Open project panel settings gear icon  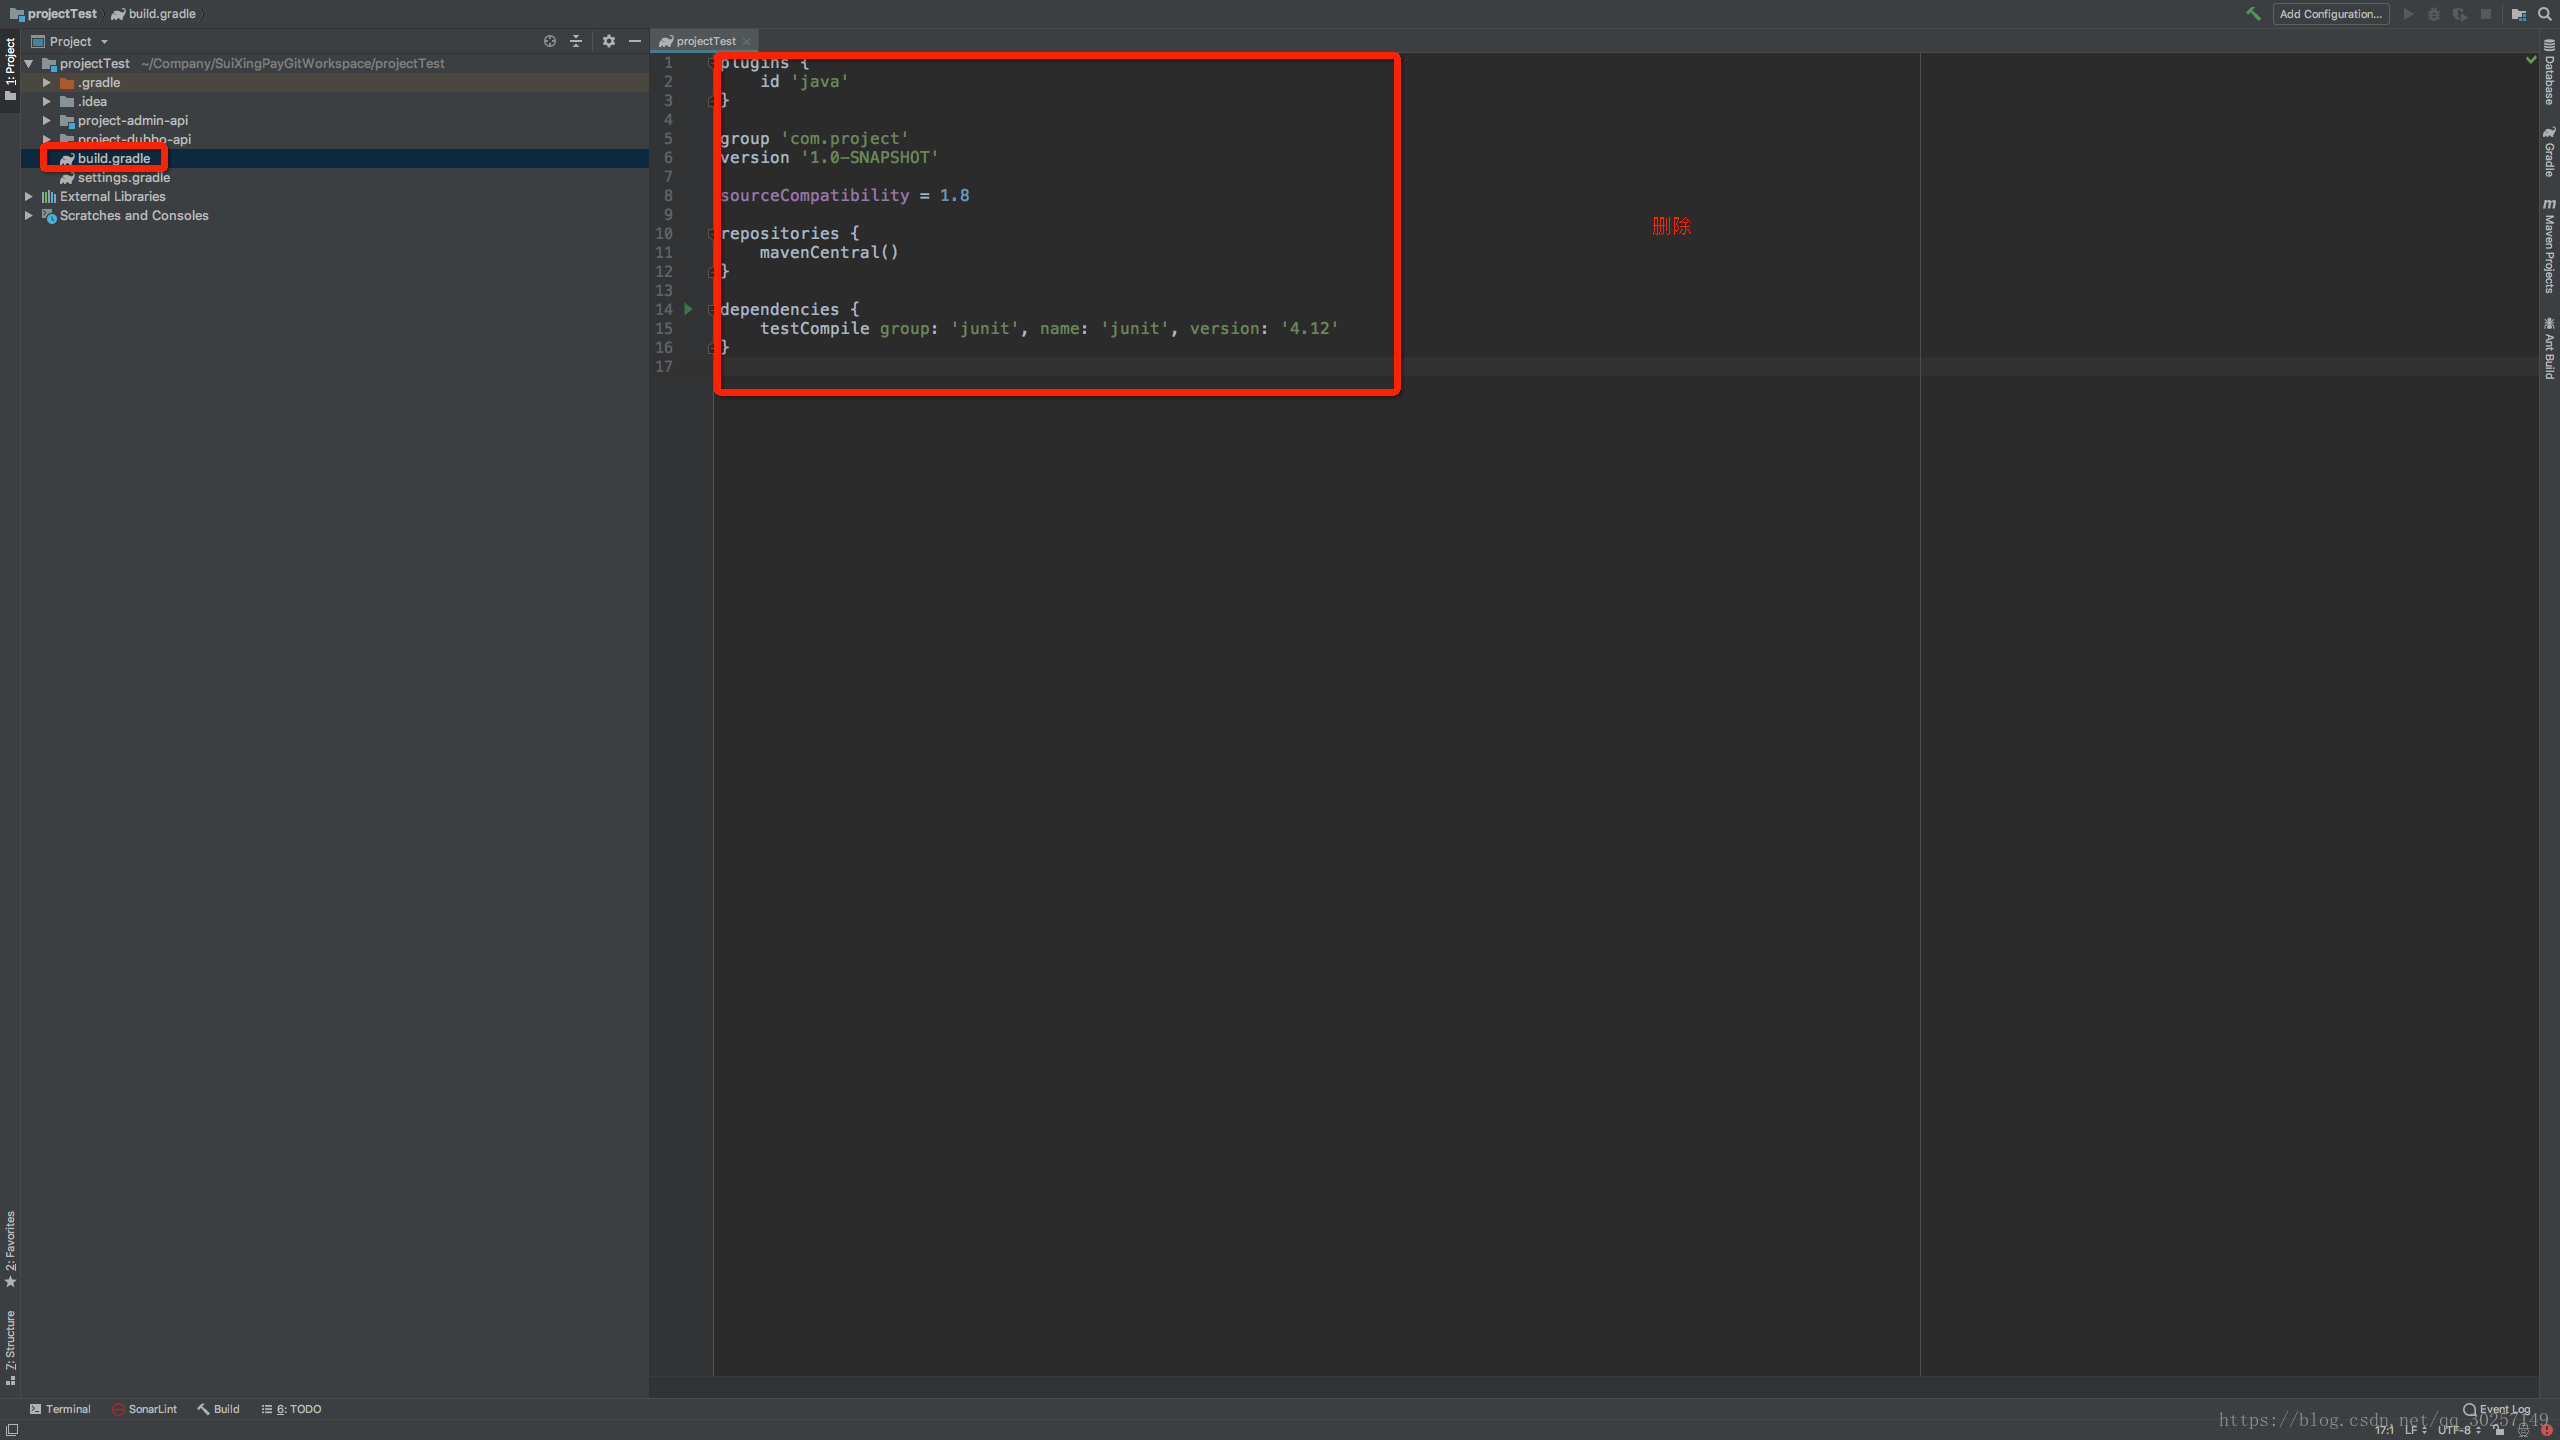[608, 41]
